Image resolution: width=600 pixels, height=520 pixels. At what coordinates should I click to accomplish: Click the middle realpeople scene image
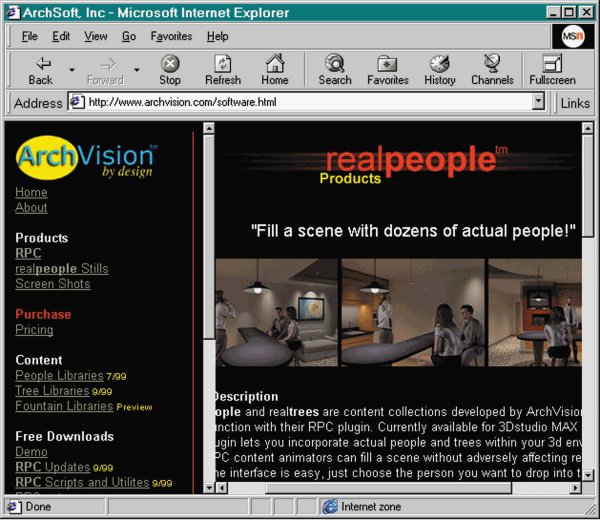coord(413,312)
